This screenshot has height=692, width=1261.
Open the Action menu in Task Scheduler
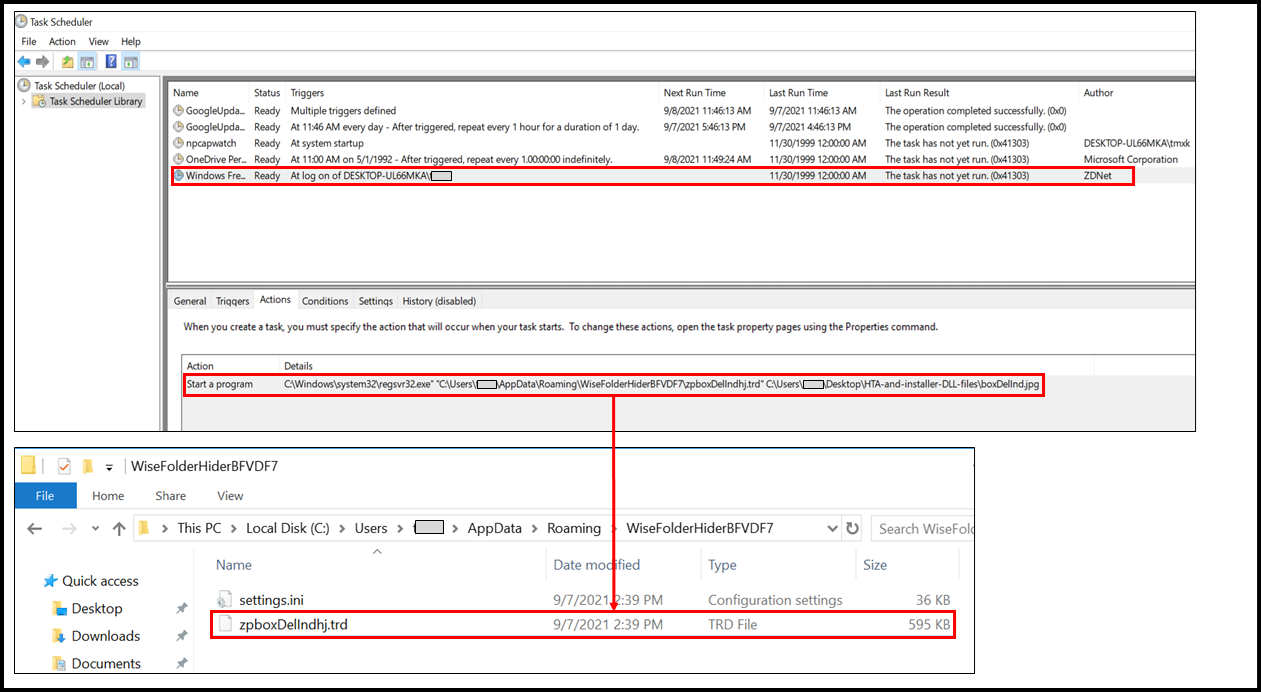click(62, 41)
